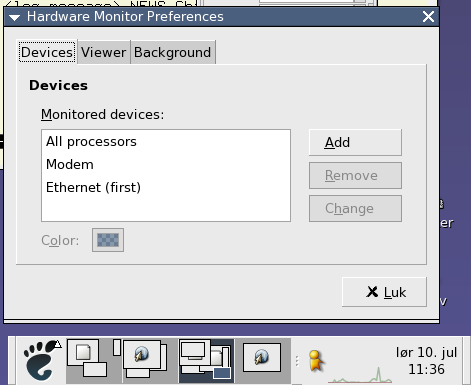Click the Luk close button
The width and height of the screenshot is (471, 385).
pyautogui.click(x=384, y=292)
